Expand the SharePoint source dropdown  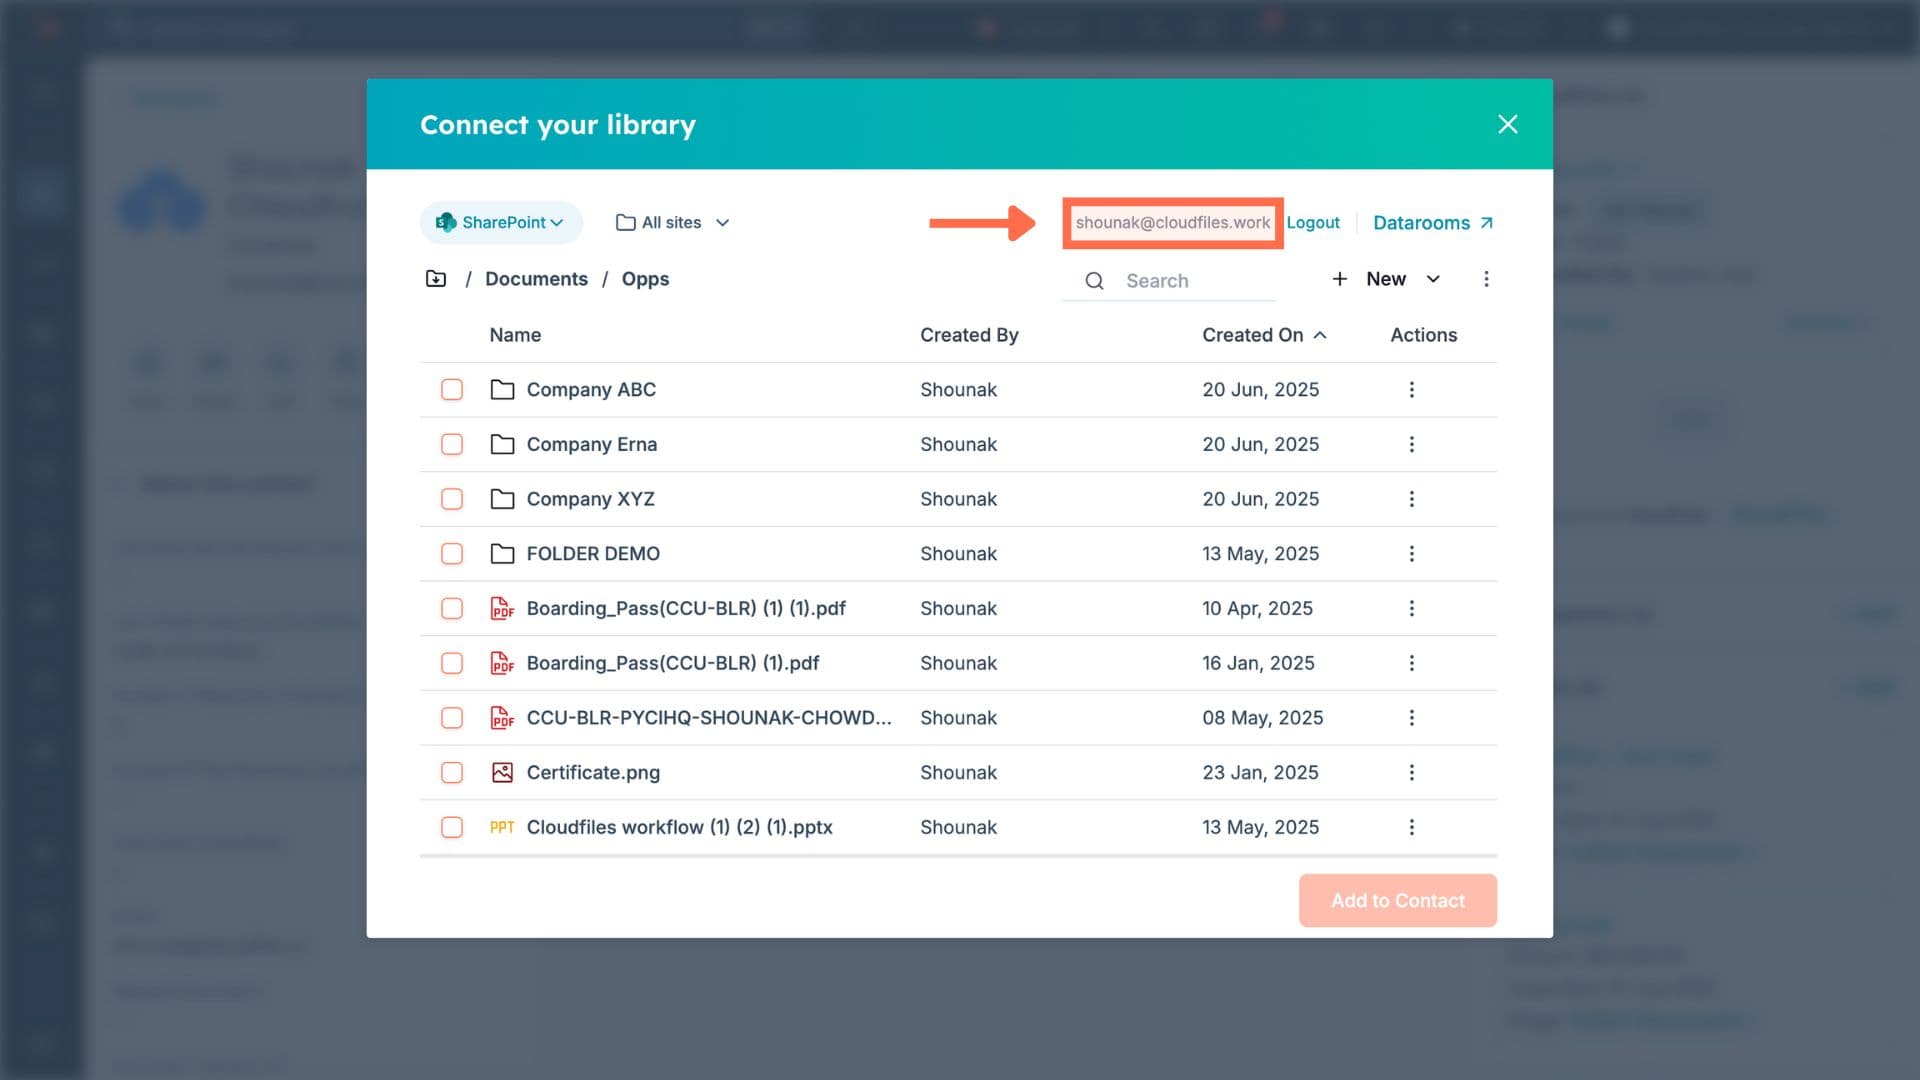[557, 222]
